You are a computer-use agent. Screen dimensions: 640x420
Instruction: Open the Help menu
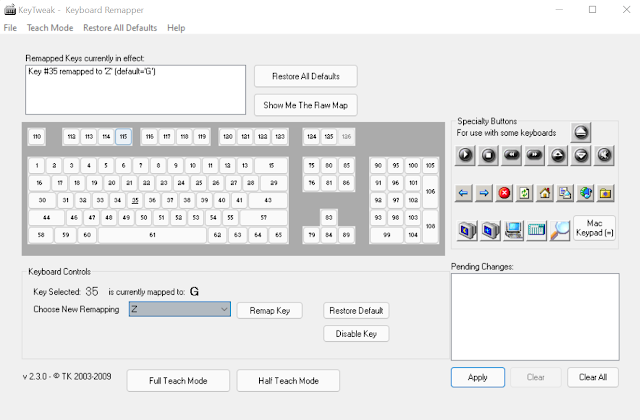[x=176, y=28]
